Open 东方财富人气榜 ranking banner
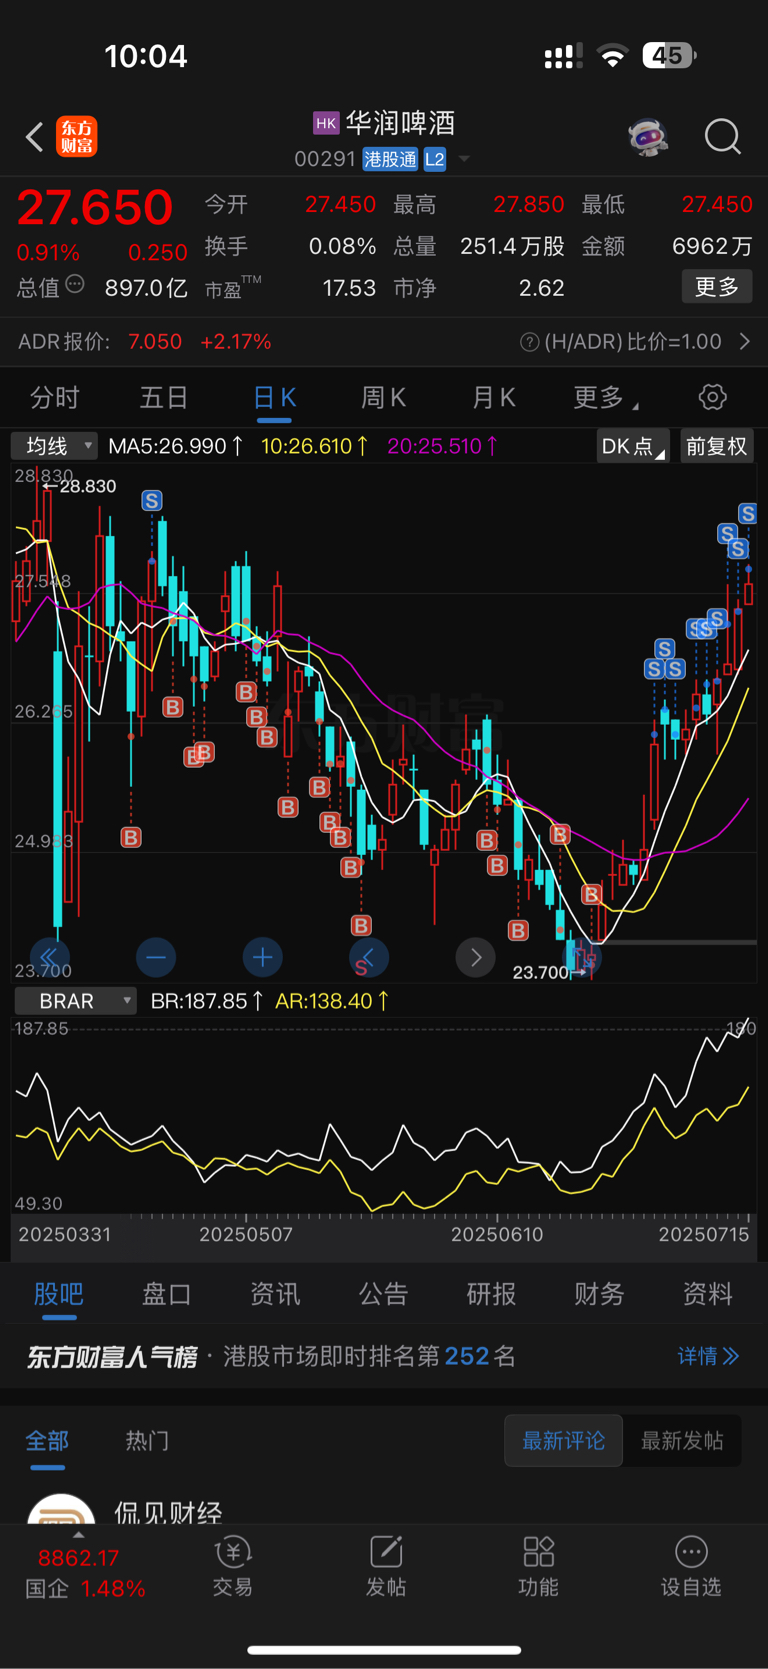Screen dimensions: 768x1669 point(384,1356)
